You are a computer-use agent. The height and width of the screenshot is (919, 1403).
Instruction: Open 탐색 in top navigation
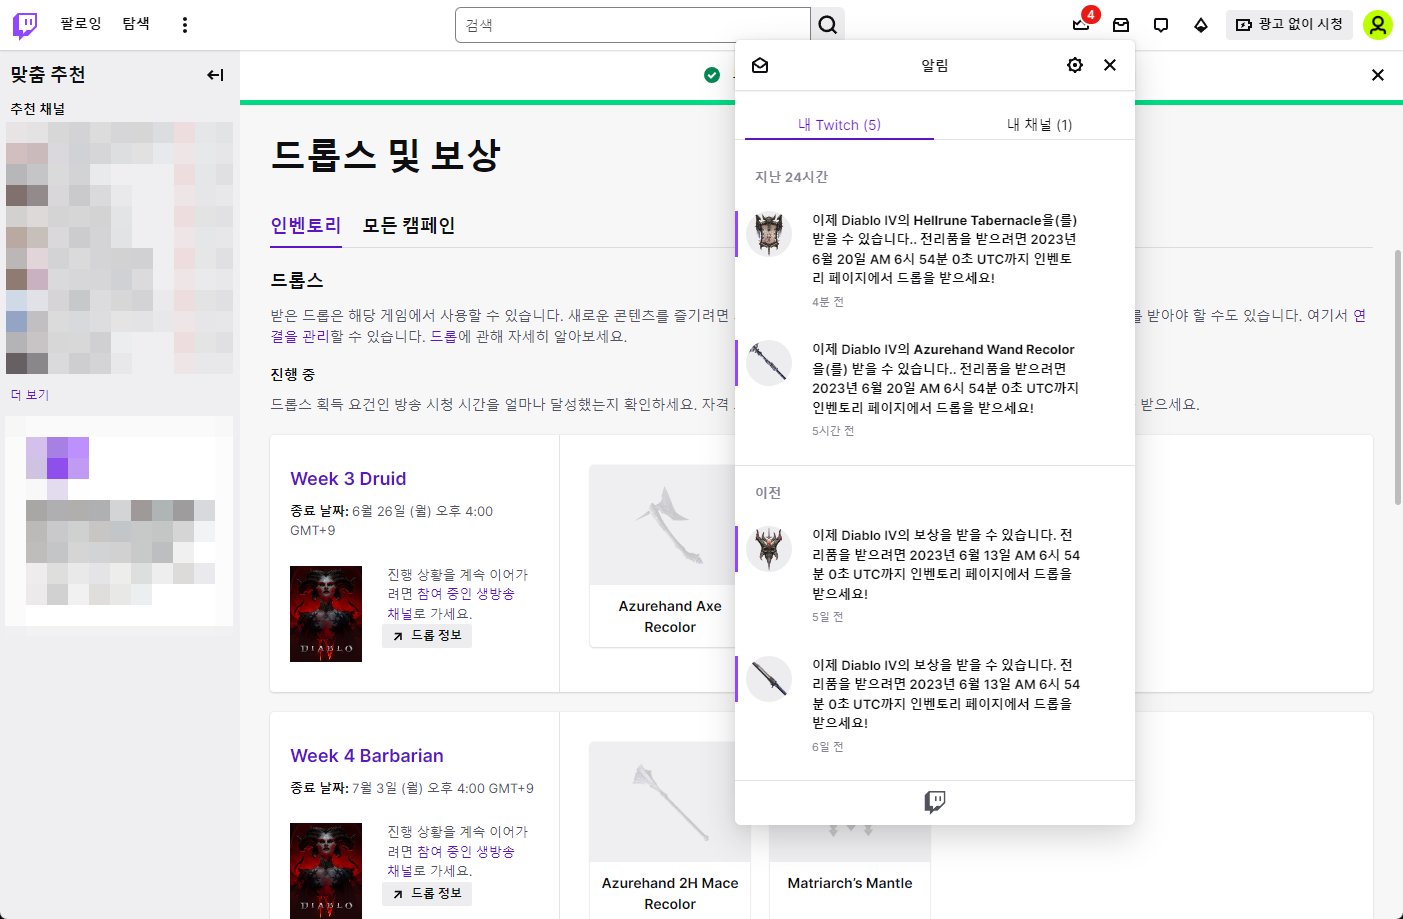click(136, 24)
